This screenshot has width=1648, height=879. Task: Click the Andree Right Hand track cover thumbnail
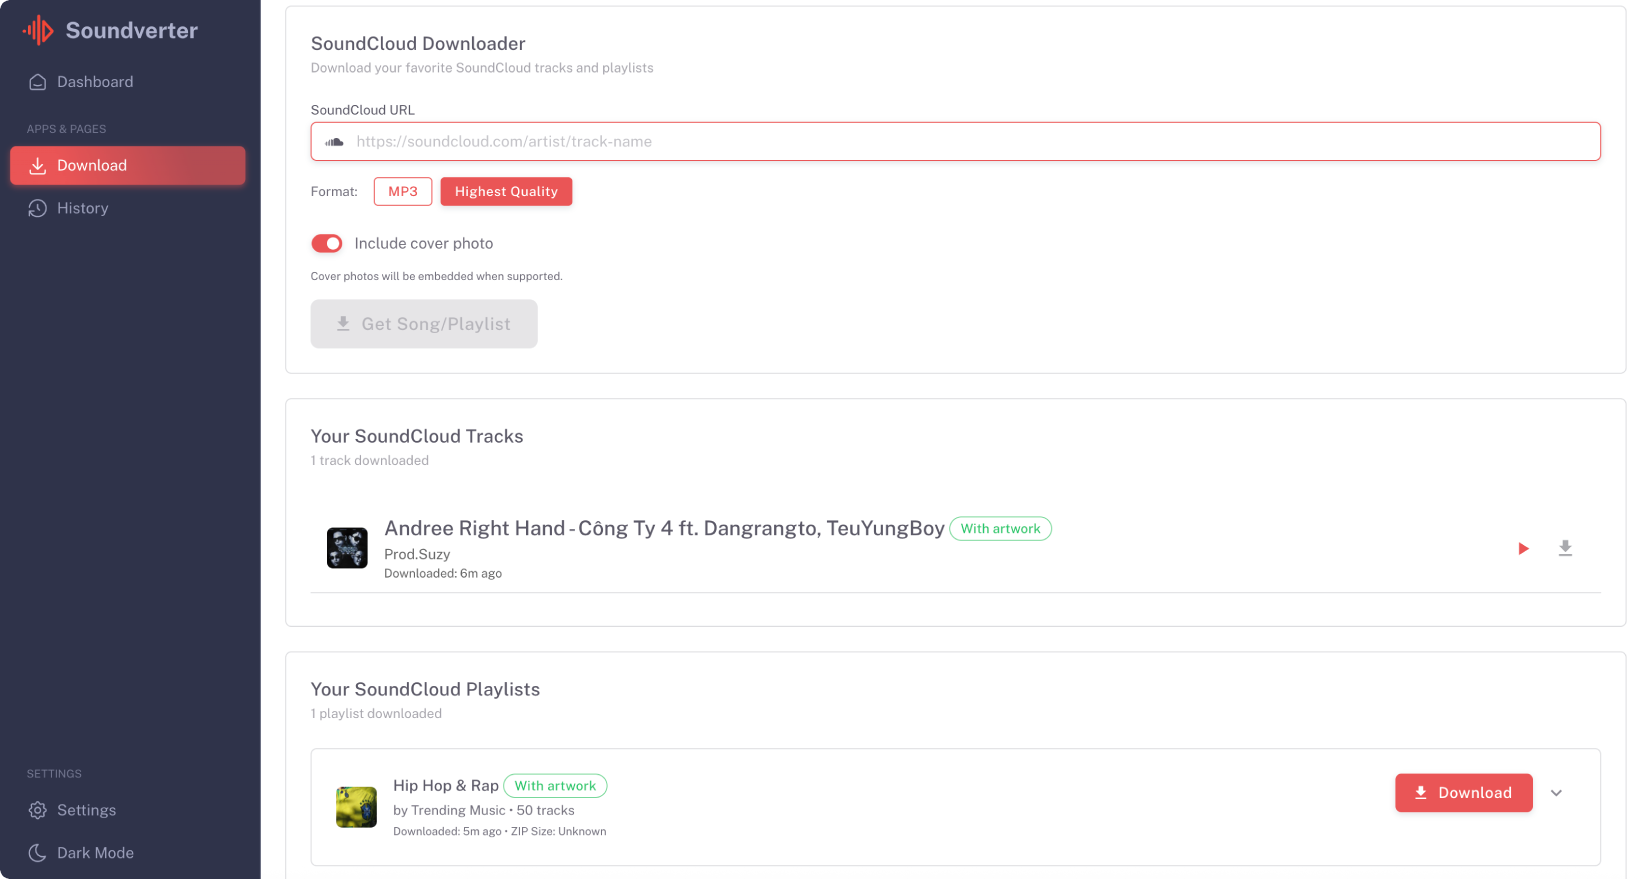click(x=347, y=548)
